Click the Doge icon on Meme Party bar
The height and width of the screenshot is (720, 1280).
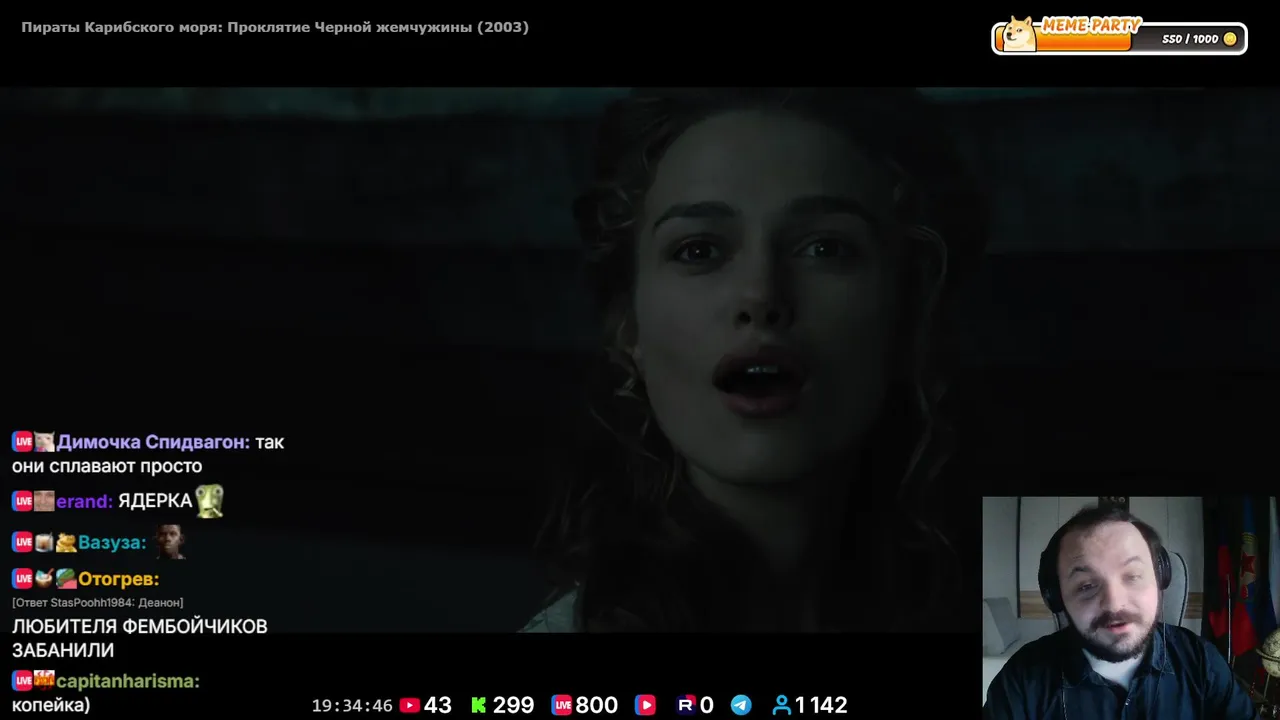point(1020,34)
